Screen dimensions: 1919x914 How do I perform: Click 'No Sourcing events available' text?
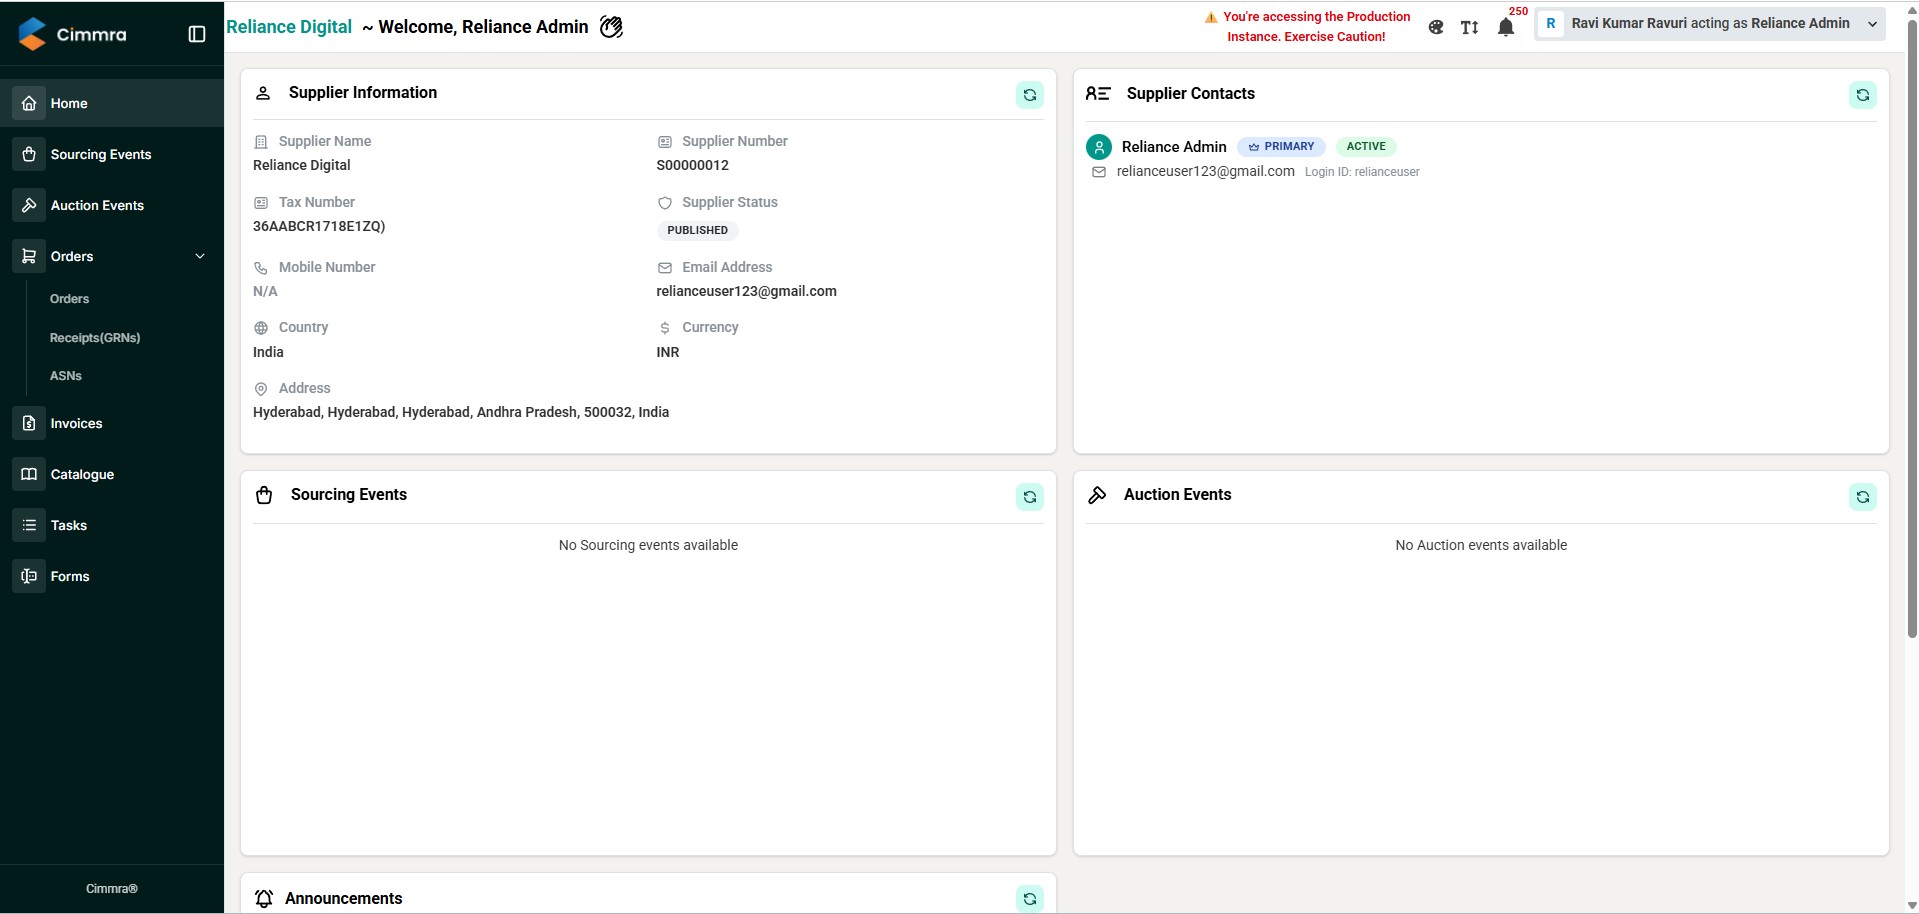[648, 545]
